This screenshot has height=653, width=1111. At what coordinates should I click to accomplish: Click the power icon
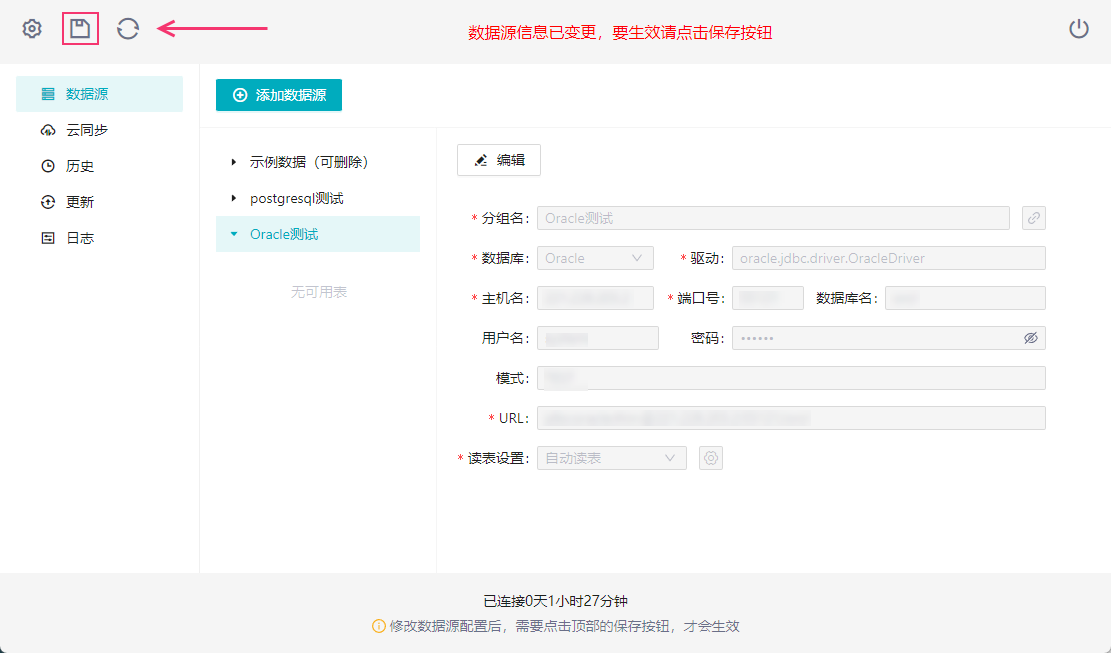click(x=1078, y=29)
